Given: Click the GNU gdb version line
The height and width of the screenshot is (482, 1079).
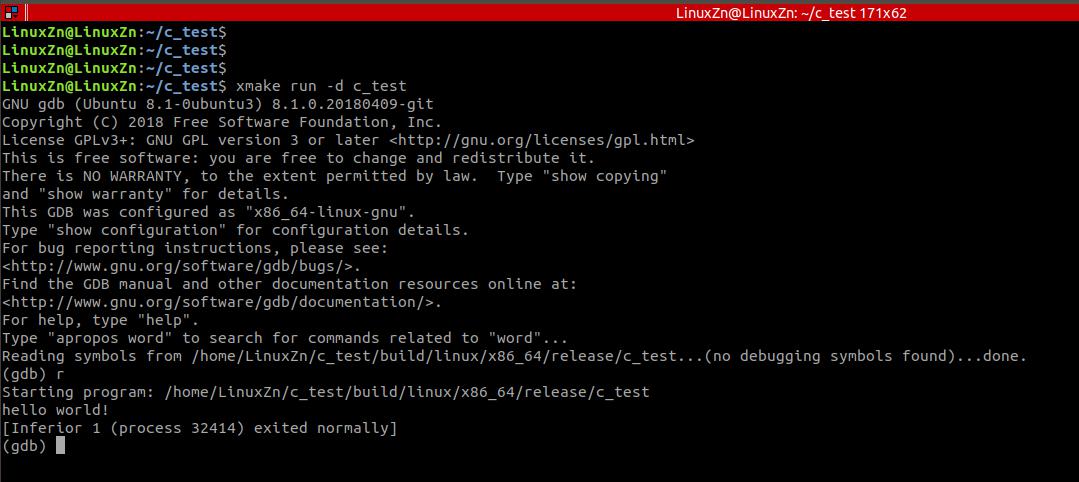Looking at the screenshot, I should point(217,104).
